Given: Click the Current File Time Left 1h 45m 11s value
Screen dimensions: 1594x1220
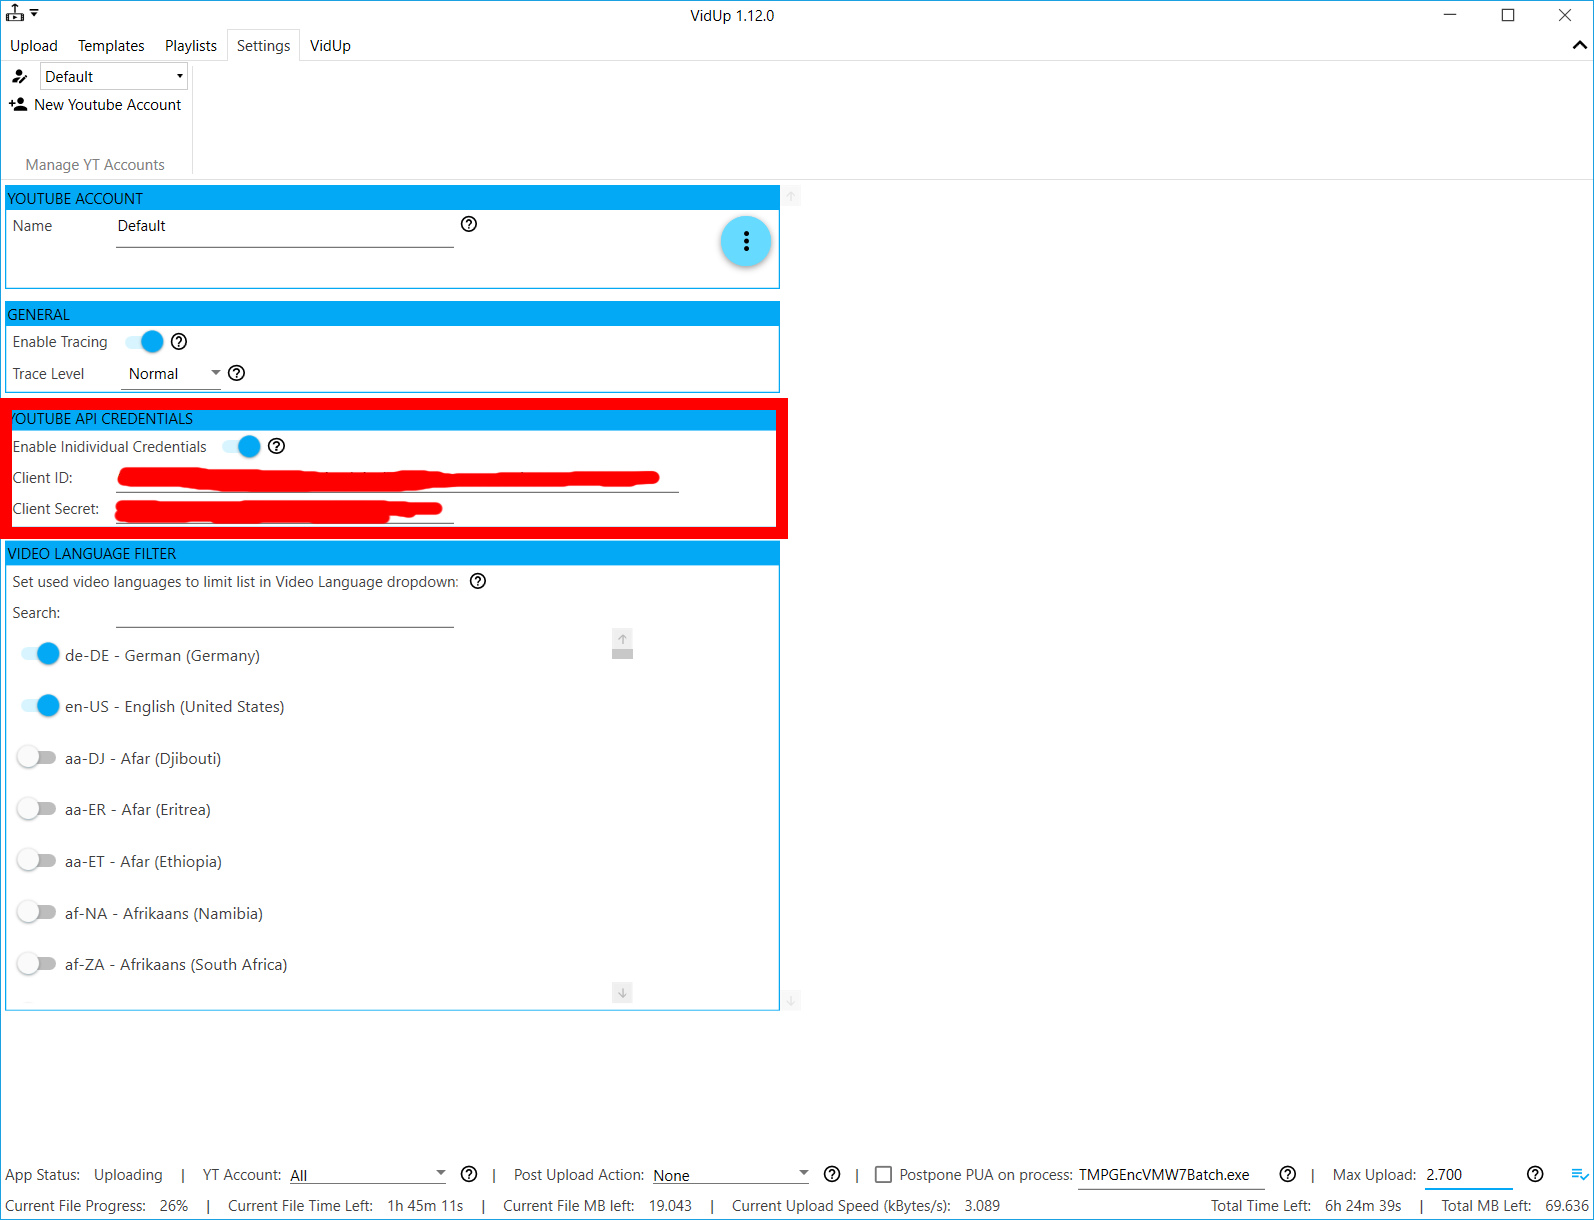Looking at the screenshot, I should (425, 1205).
